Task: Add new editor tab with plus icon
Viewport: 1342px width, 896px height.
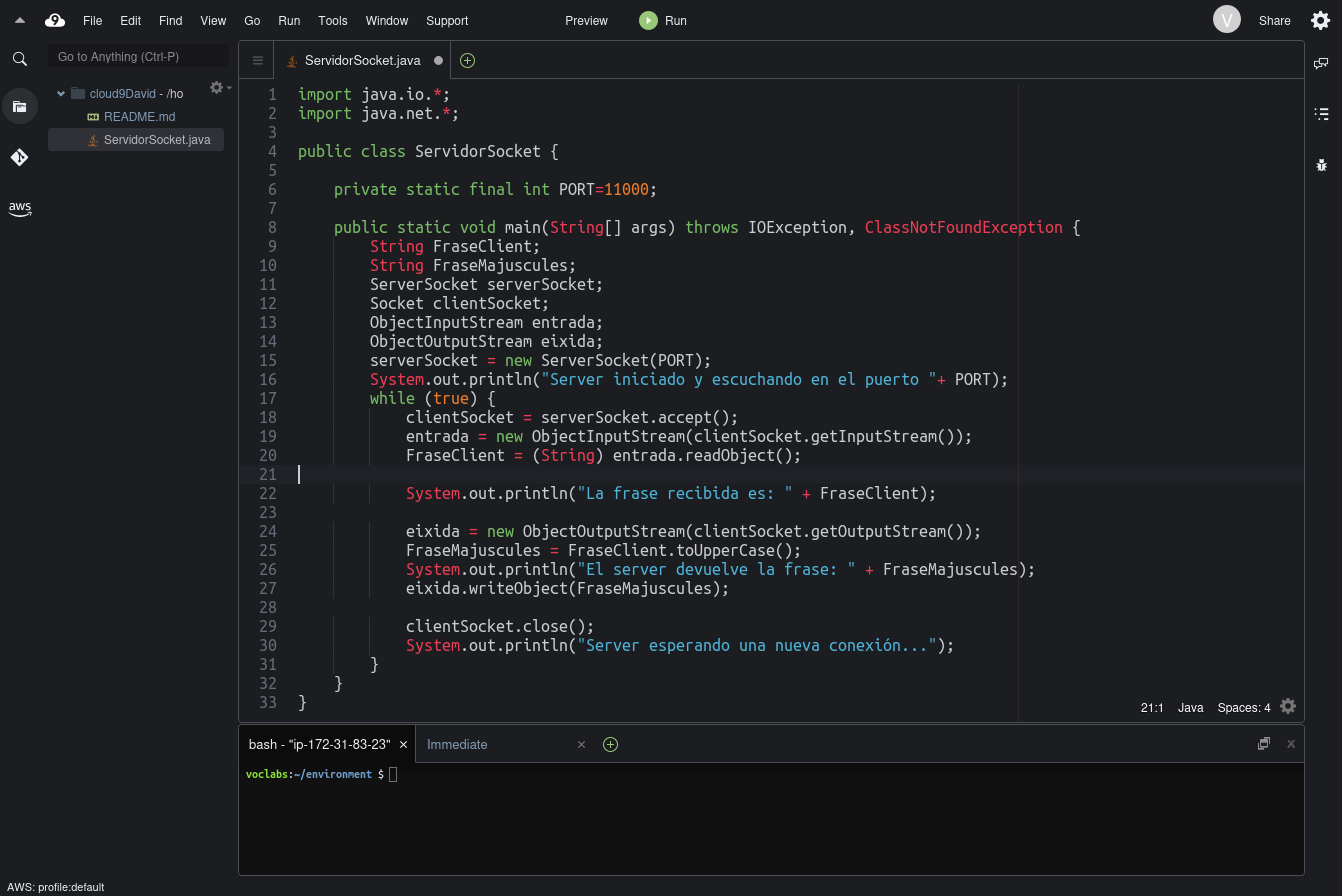Action: point(467,61)
